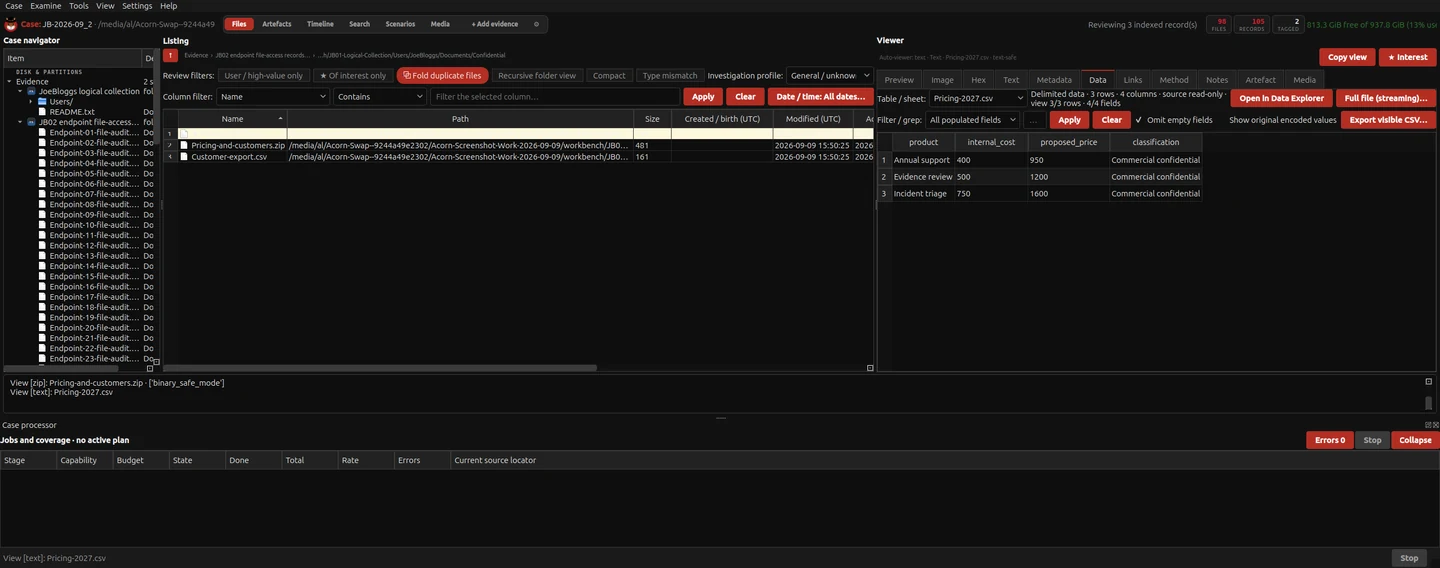Toggle the Type mismatch filter
This screenshot has height=568, width=1440.
click(x=670, y=75)
